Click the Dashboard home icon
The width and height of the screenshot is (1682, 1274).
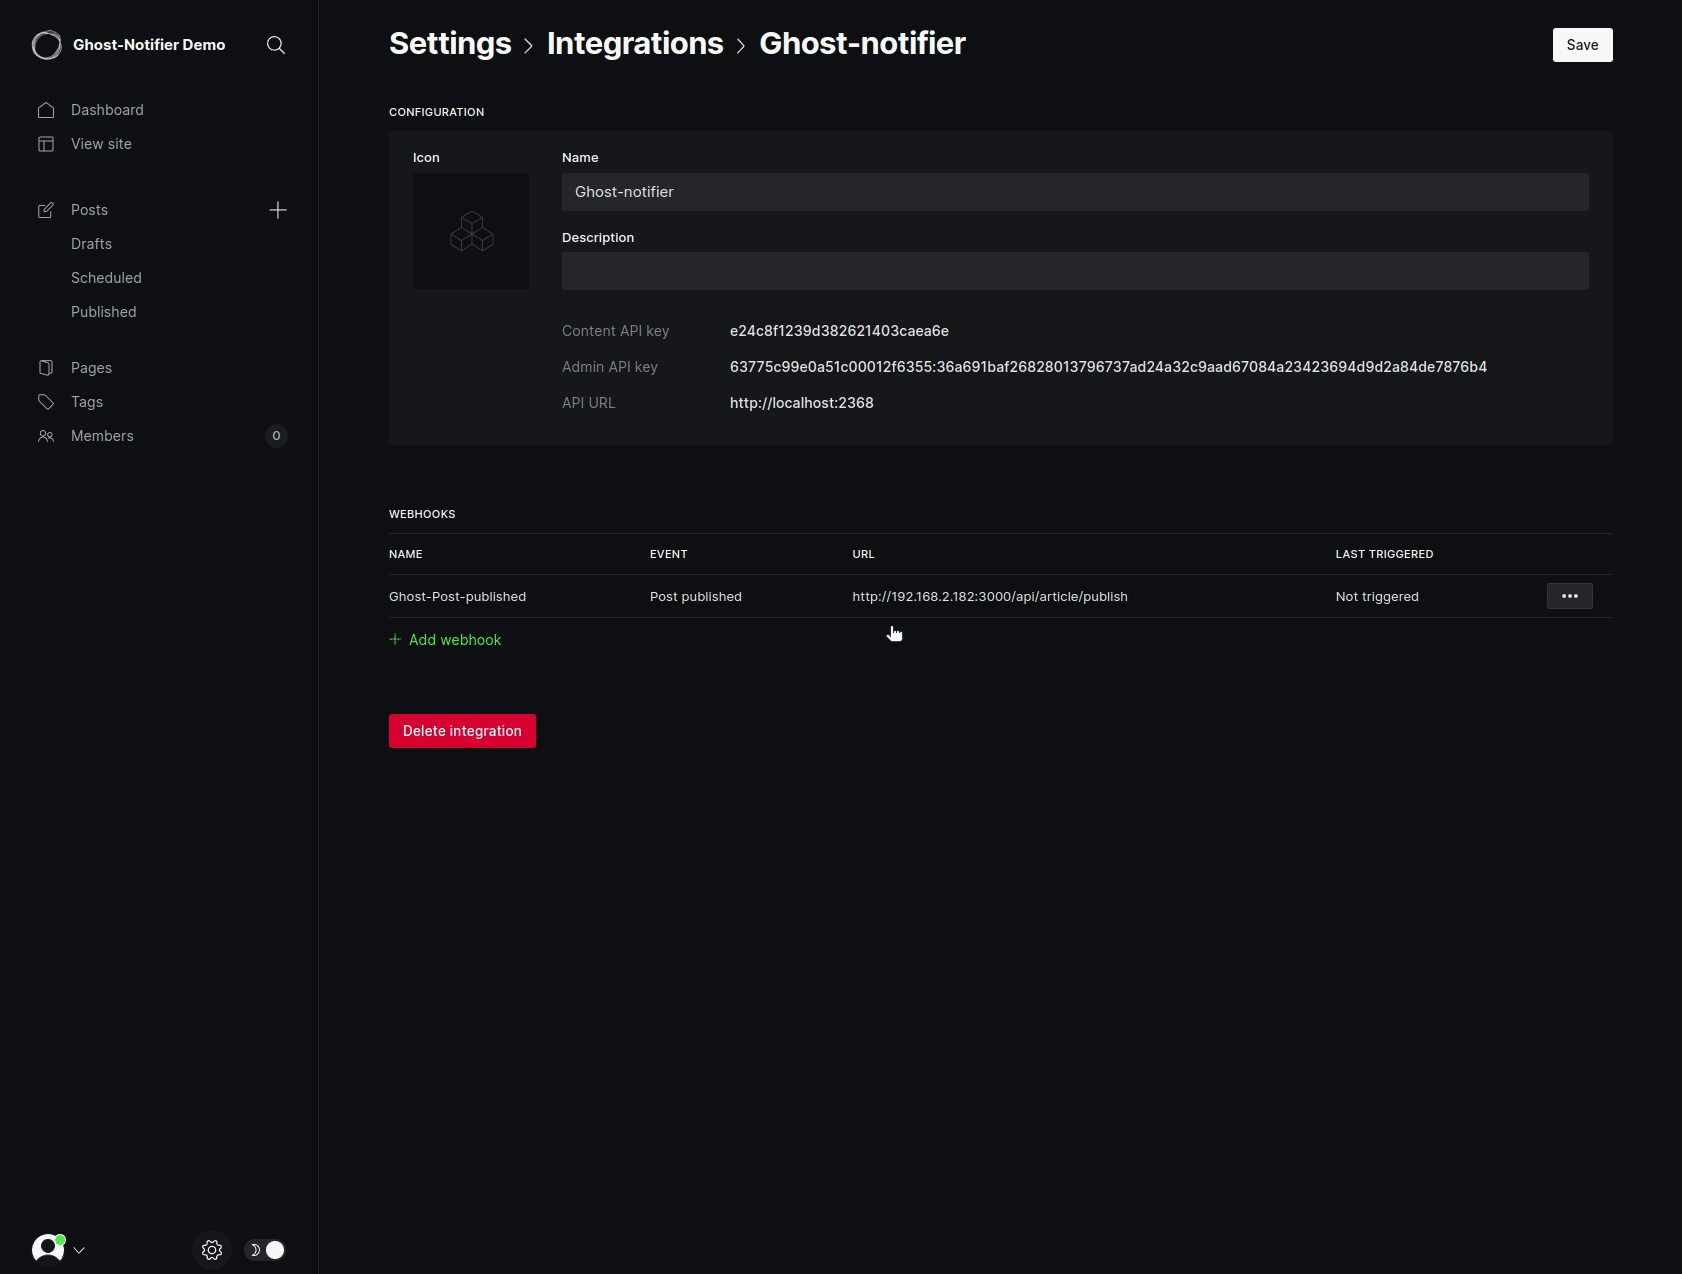[x=46, y=110]
